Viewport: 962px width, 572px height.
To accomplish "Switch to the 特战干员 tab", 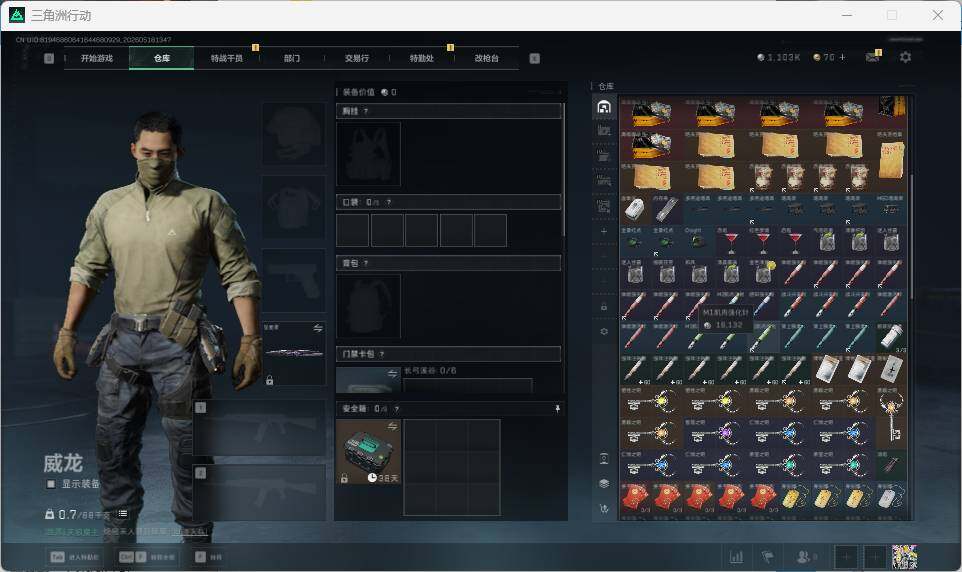I will pos(227,58).
